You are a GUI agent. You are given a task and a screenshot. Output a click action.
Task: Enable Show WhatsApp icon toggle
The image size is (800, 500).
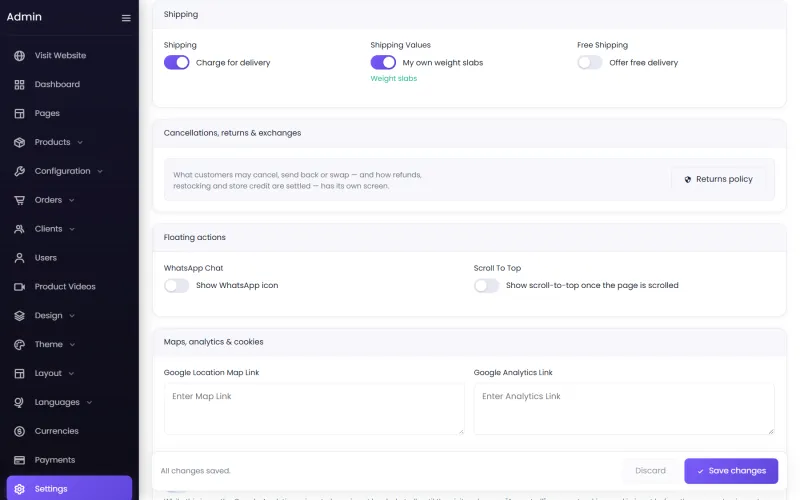177,286
